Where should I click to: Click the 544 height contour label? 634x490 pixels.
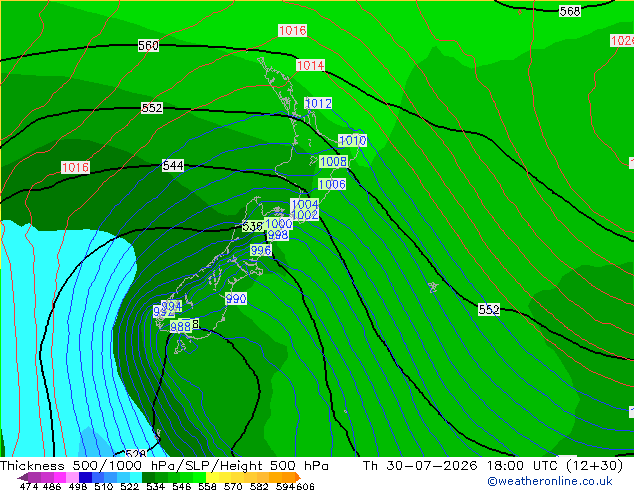pyautogui.click(x=173, y=166)
